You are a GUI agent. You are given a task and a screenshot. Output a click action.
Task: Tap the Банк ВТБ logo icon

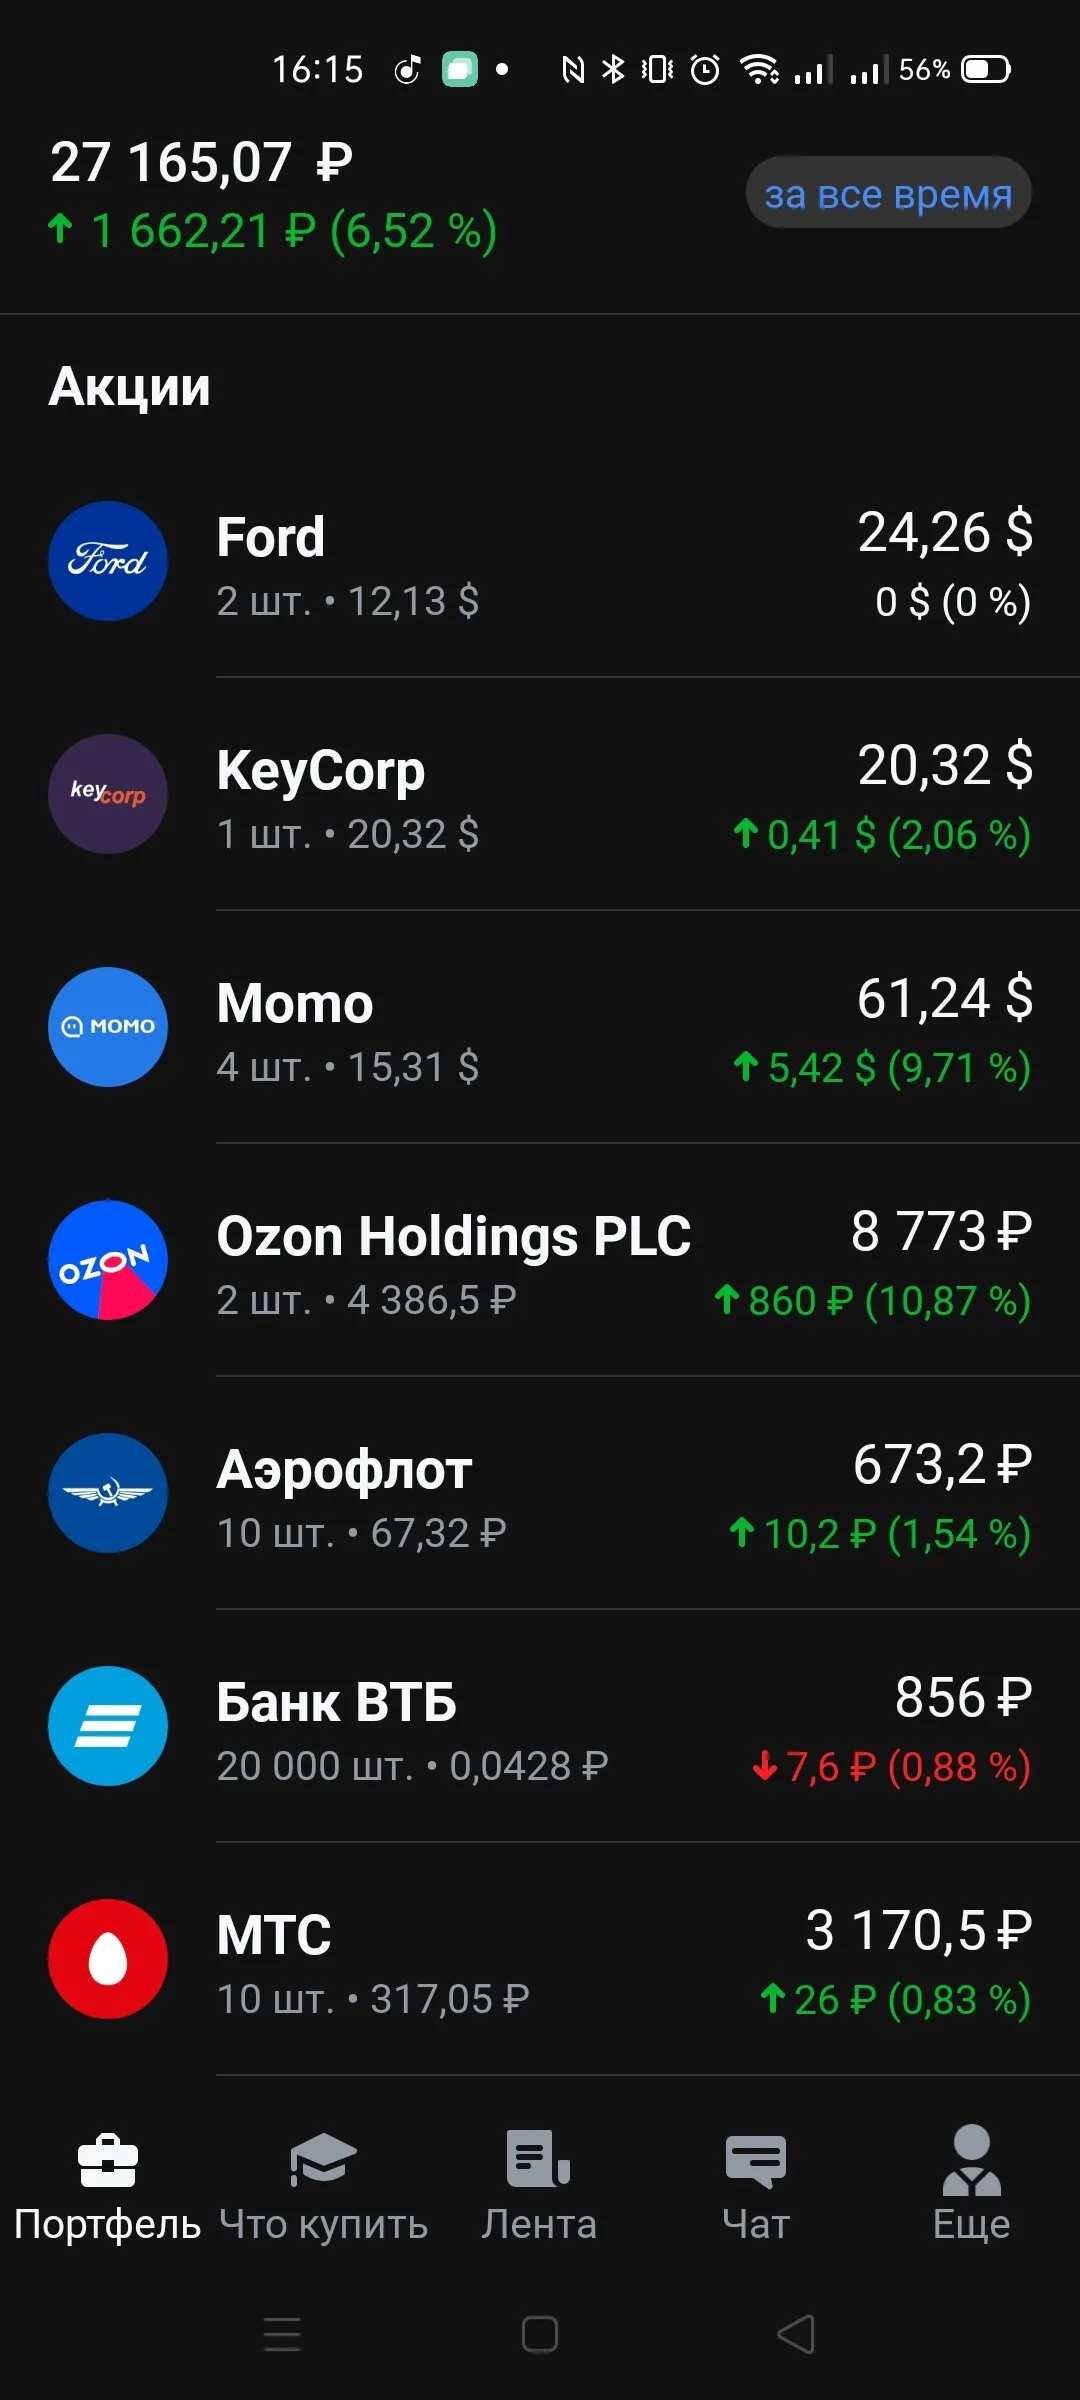pos(108,1726)
